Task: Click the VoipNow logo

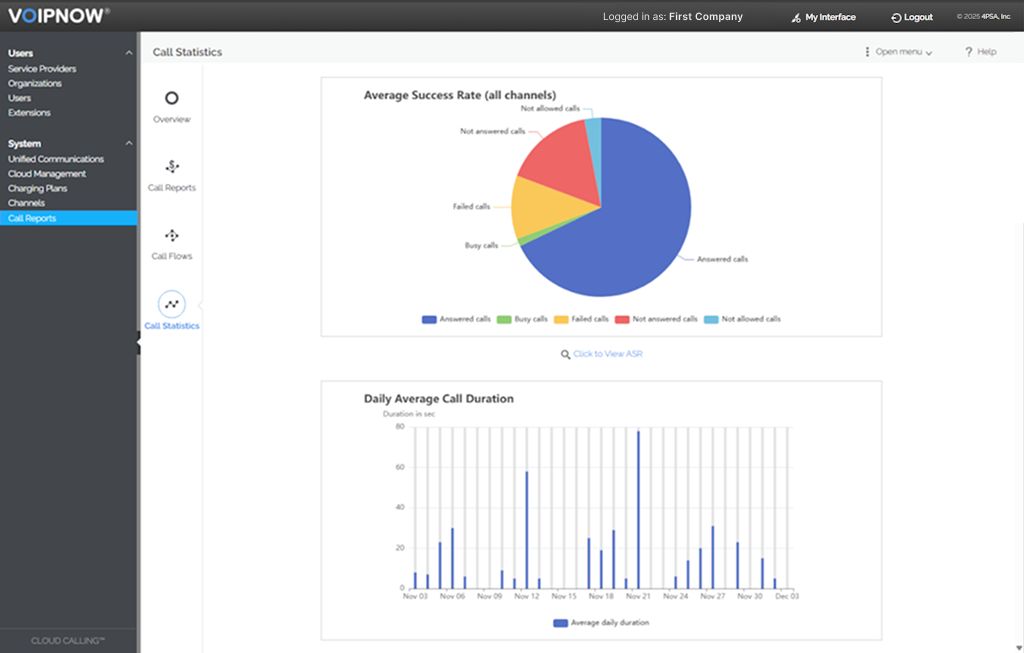Action: [x=59, y=16]
